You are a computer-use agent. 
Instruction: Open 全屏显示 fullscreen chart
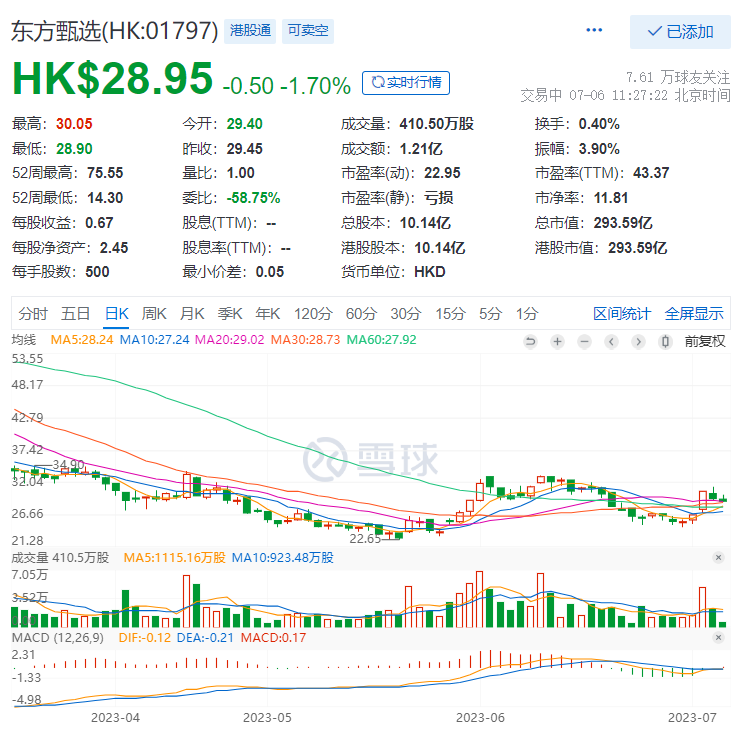coord(694,314)
